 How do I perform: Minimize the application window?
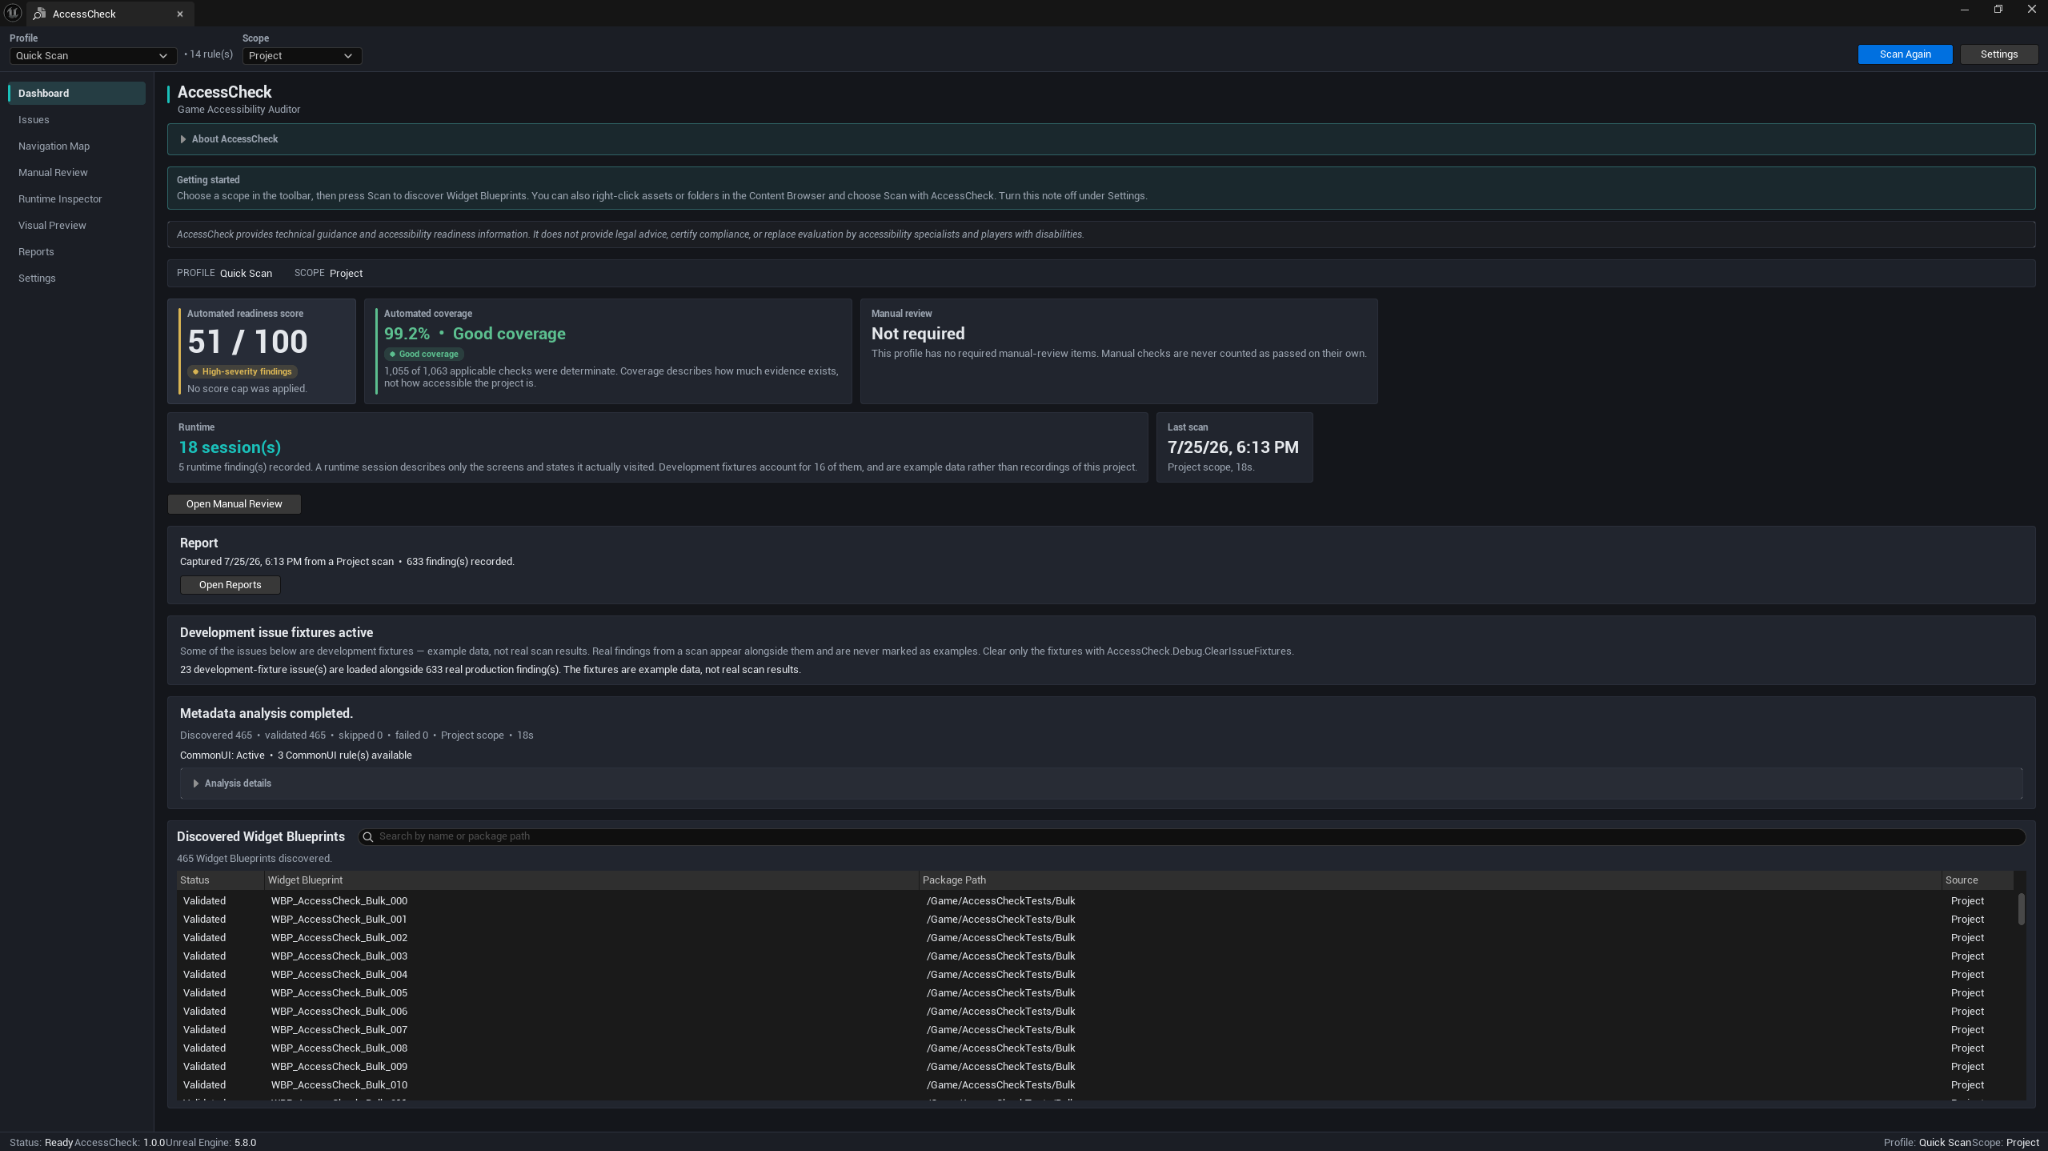tap(1964, 9)
